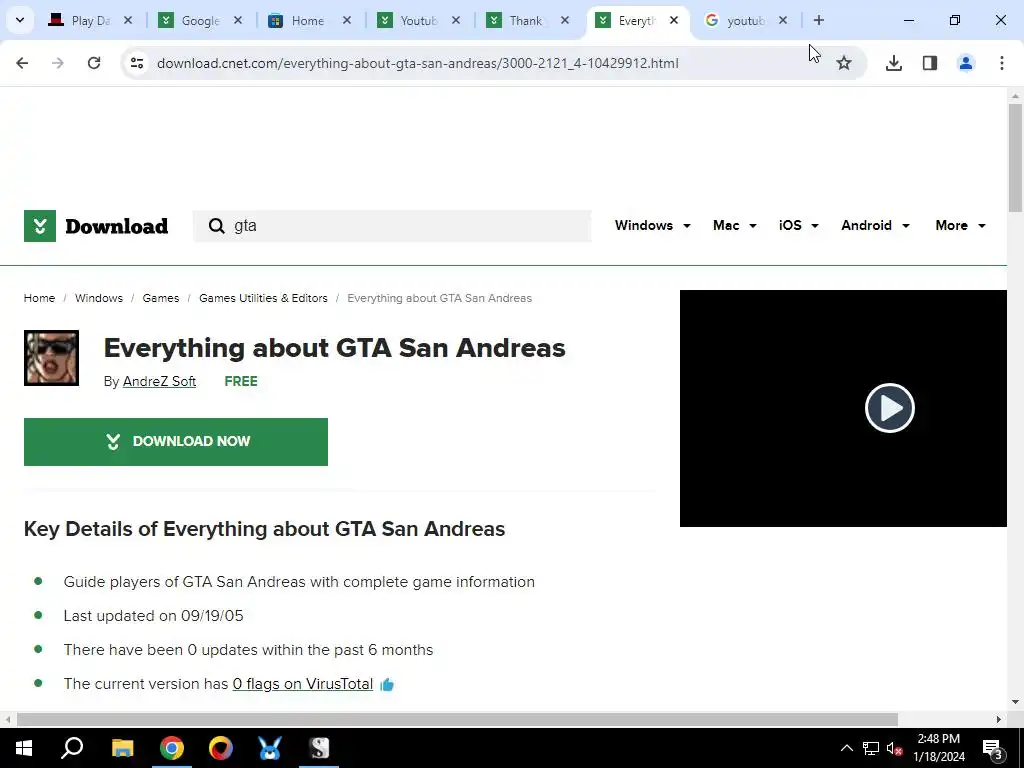Viewport: 1024px width, 768px height.
Task: Open the notification center icon
Action: [992, 748]
